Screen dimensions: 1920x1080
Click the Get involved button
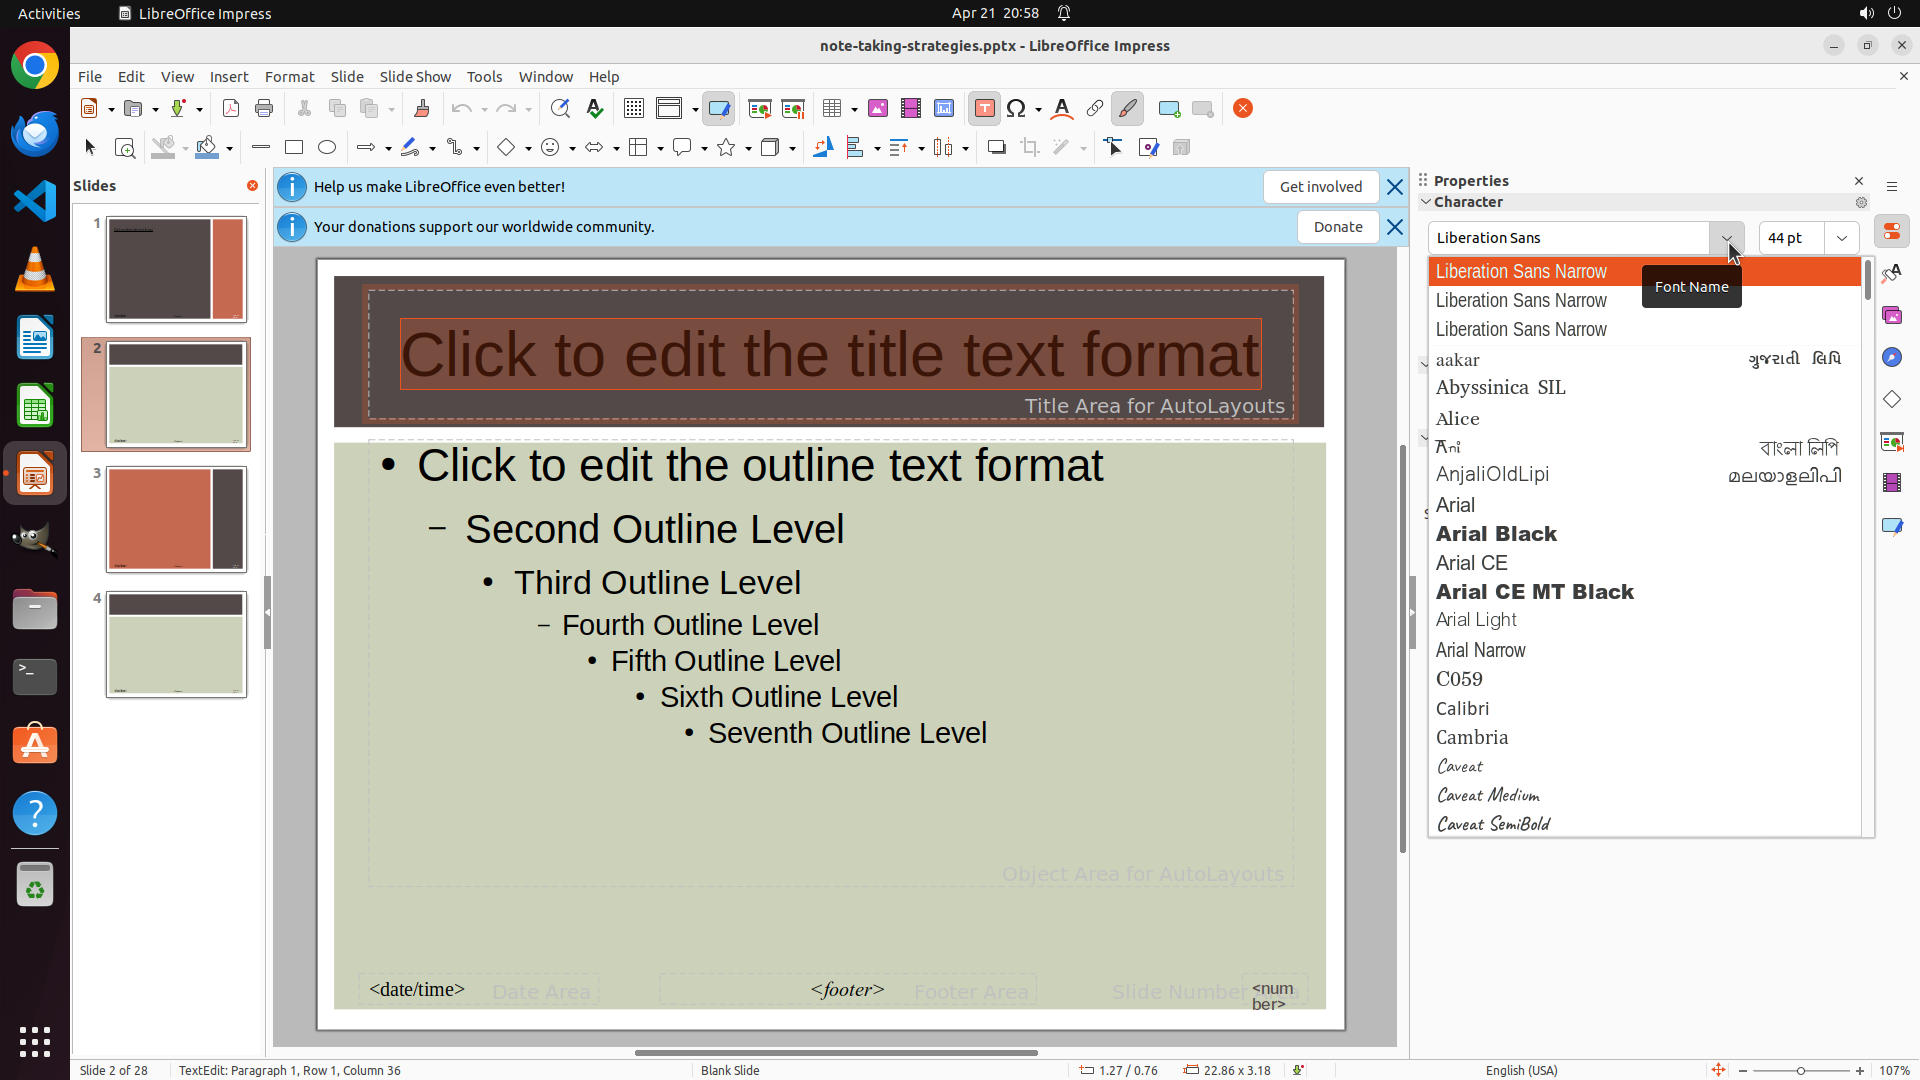(1320, 187)
